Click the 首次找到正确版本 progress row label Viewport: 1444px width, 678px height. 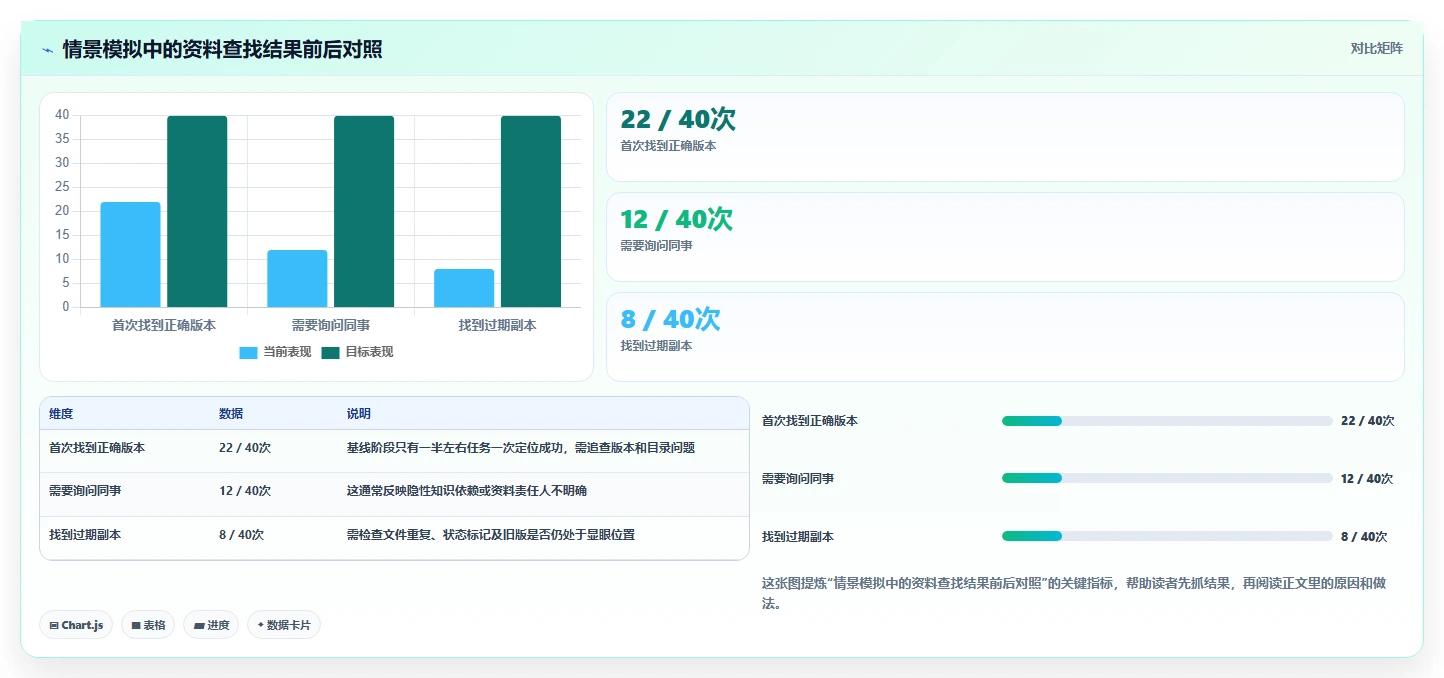coord(810,421)
